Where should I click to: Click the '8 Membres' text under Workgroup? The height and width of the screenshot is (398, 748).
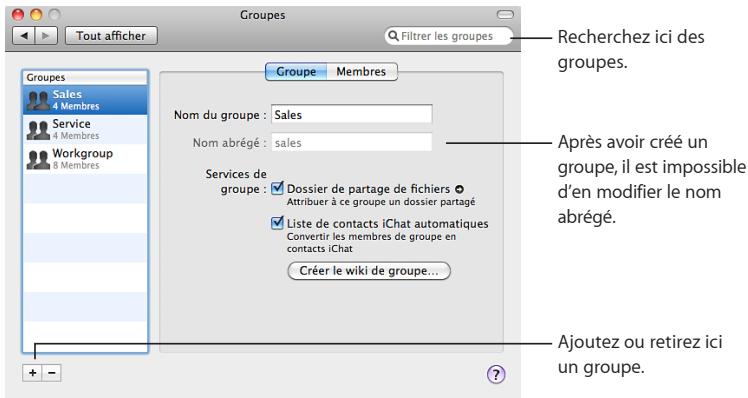(x=76, y=166)
